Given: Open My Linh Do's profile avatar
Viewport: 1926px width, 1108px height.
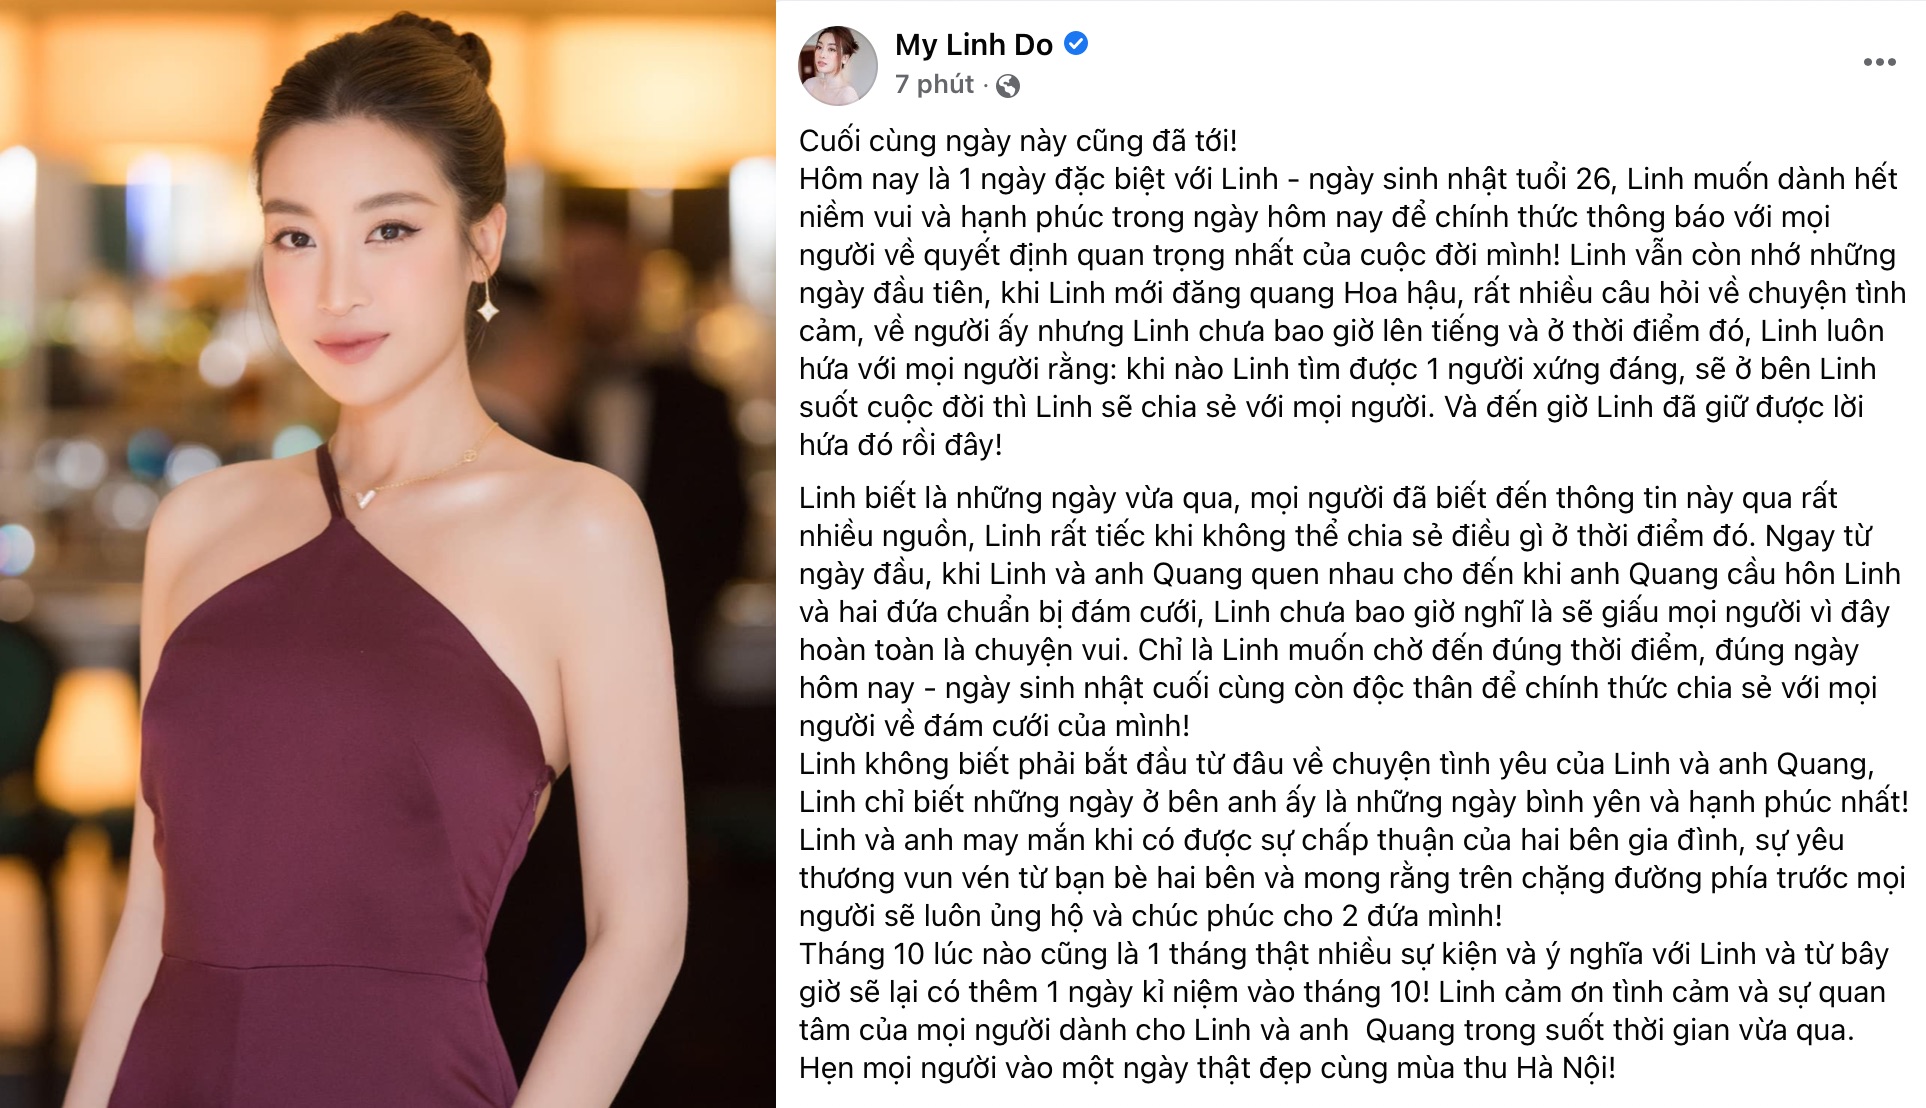Looking at the screenshot, I should pyautogui.click(x=837, y=66).
